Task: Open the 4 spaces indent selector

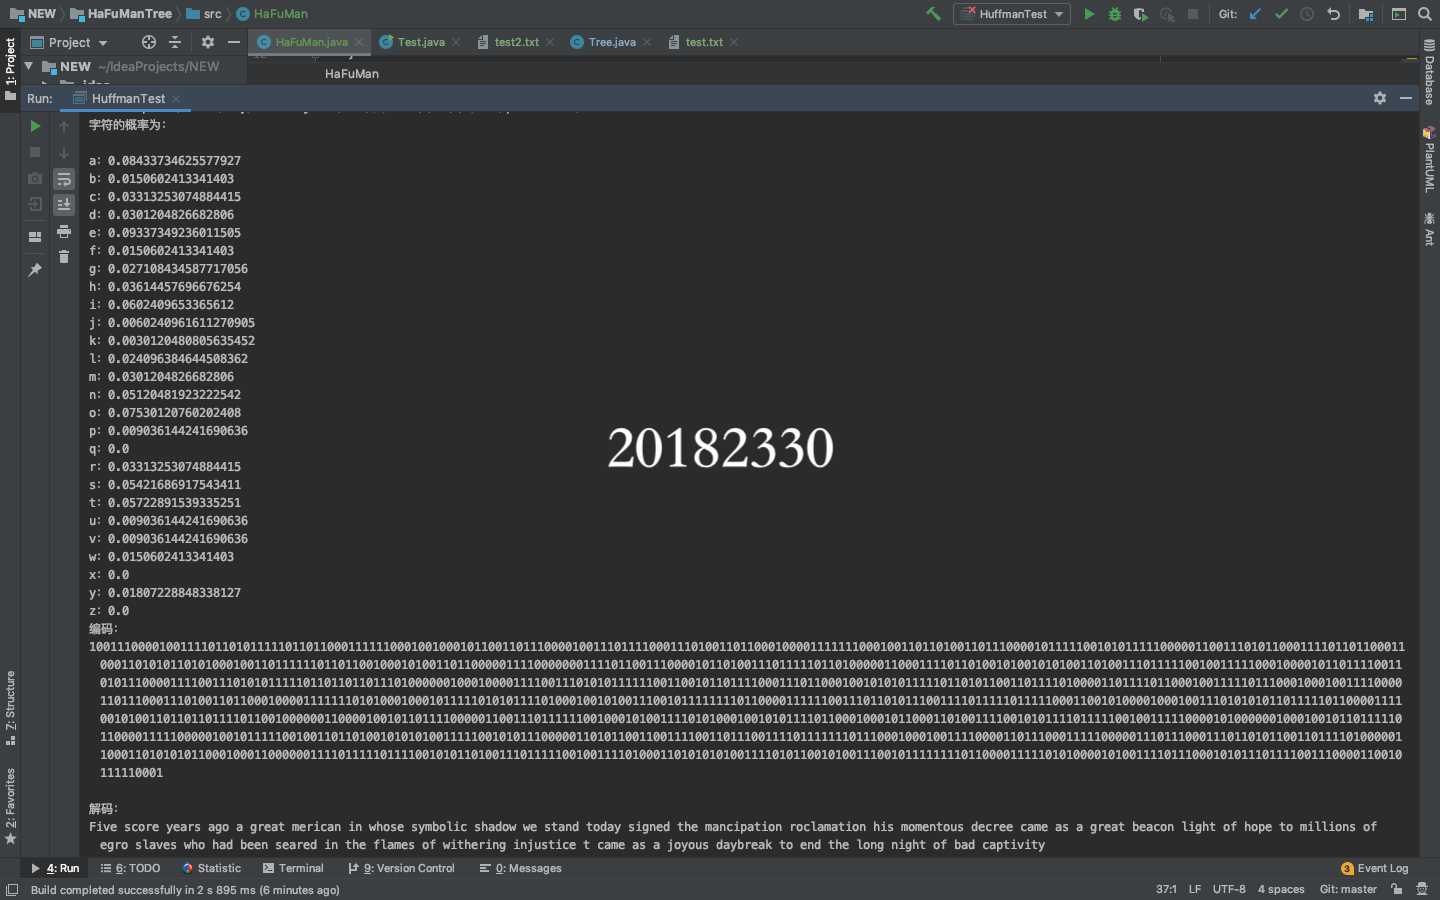Action: pyautogui.click(x=1281, y=889)
